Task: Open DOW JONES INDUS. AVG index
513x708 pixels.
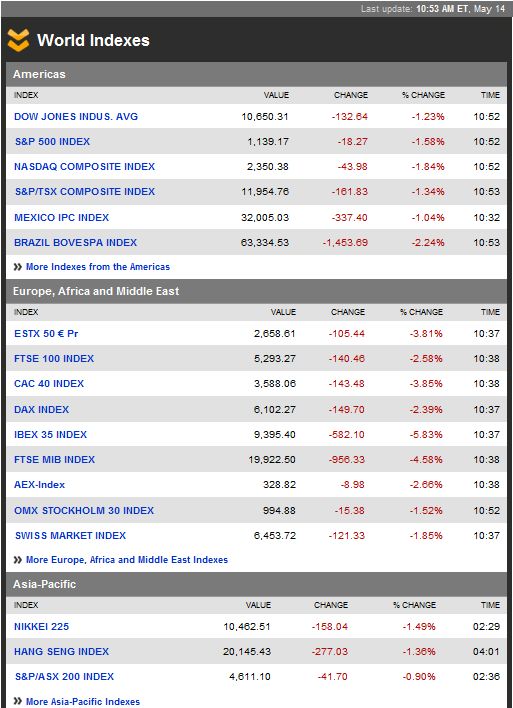Action: 76,116
